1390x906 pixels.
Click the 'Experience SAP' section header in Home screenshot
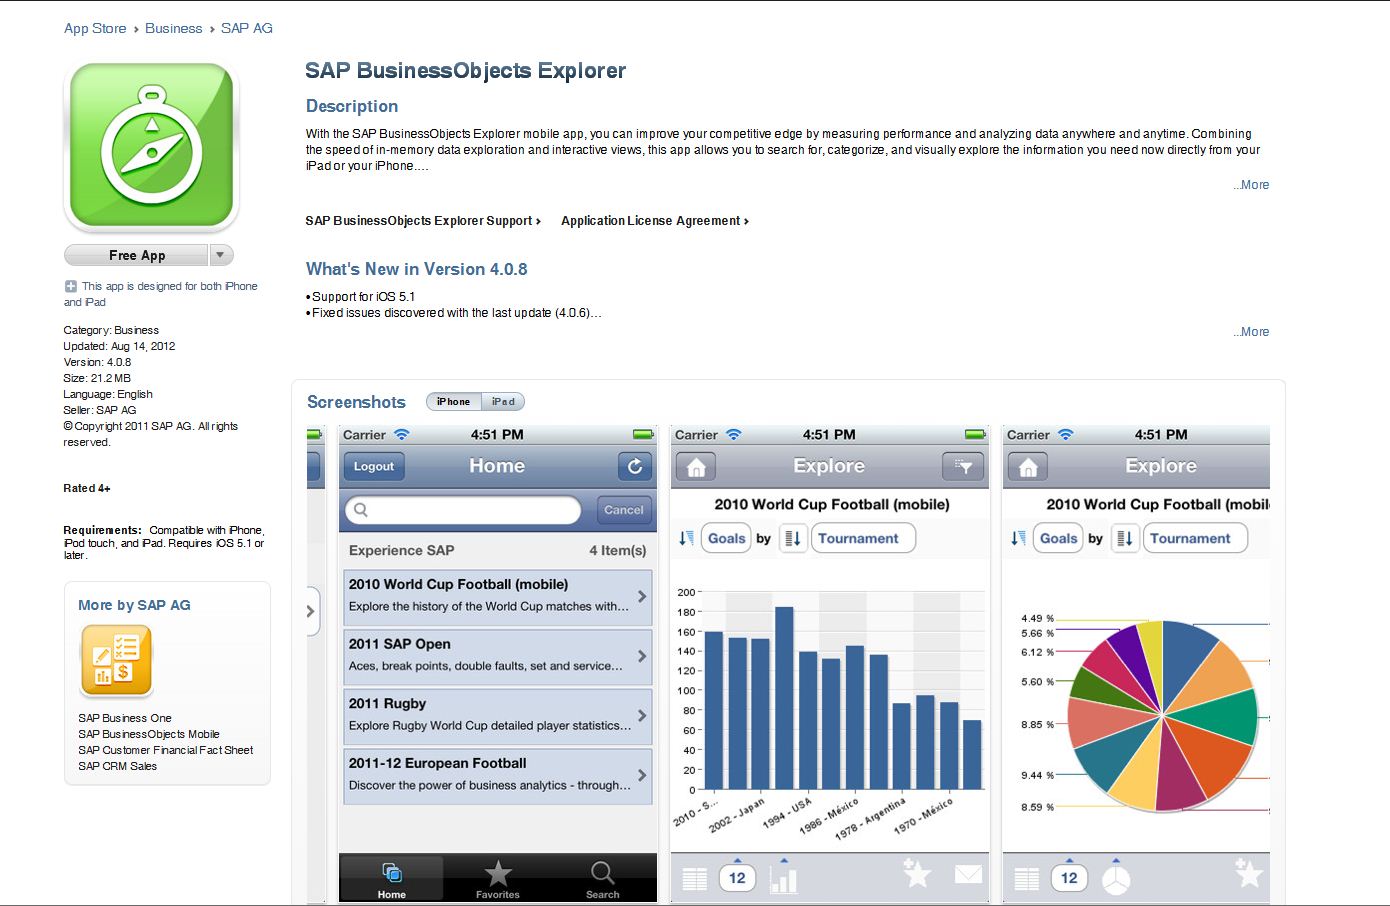point(401,550)
